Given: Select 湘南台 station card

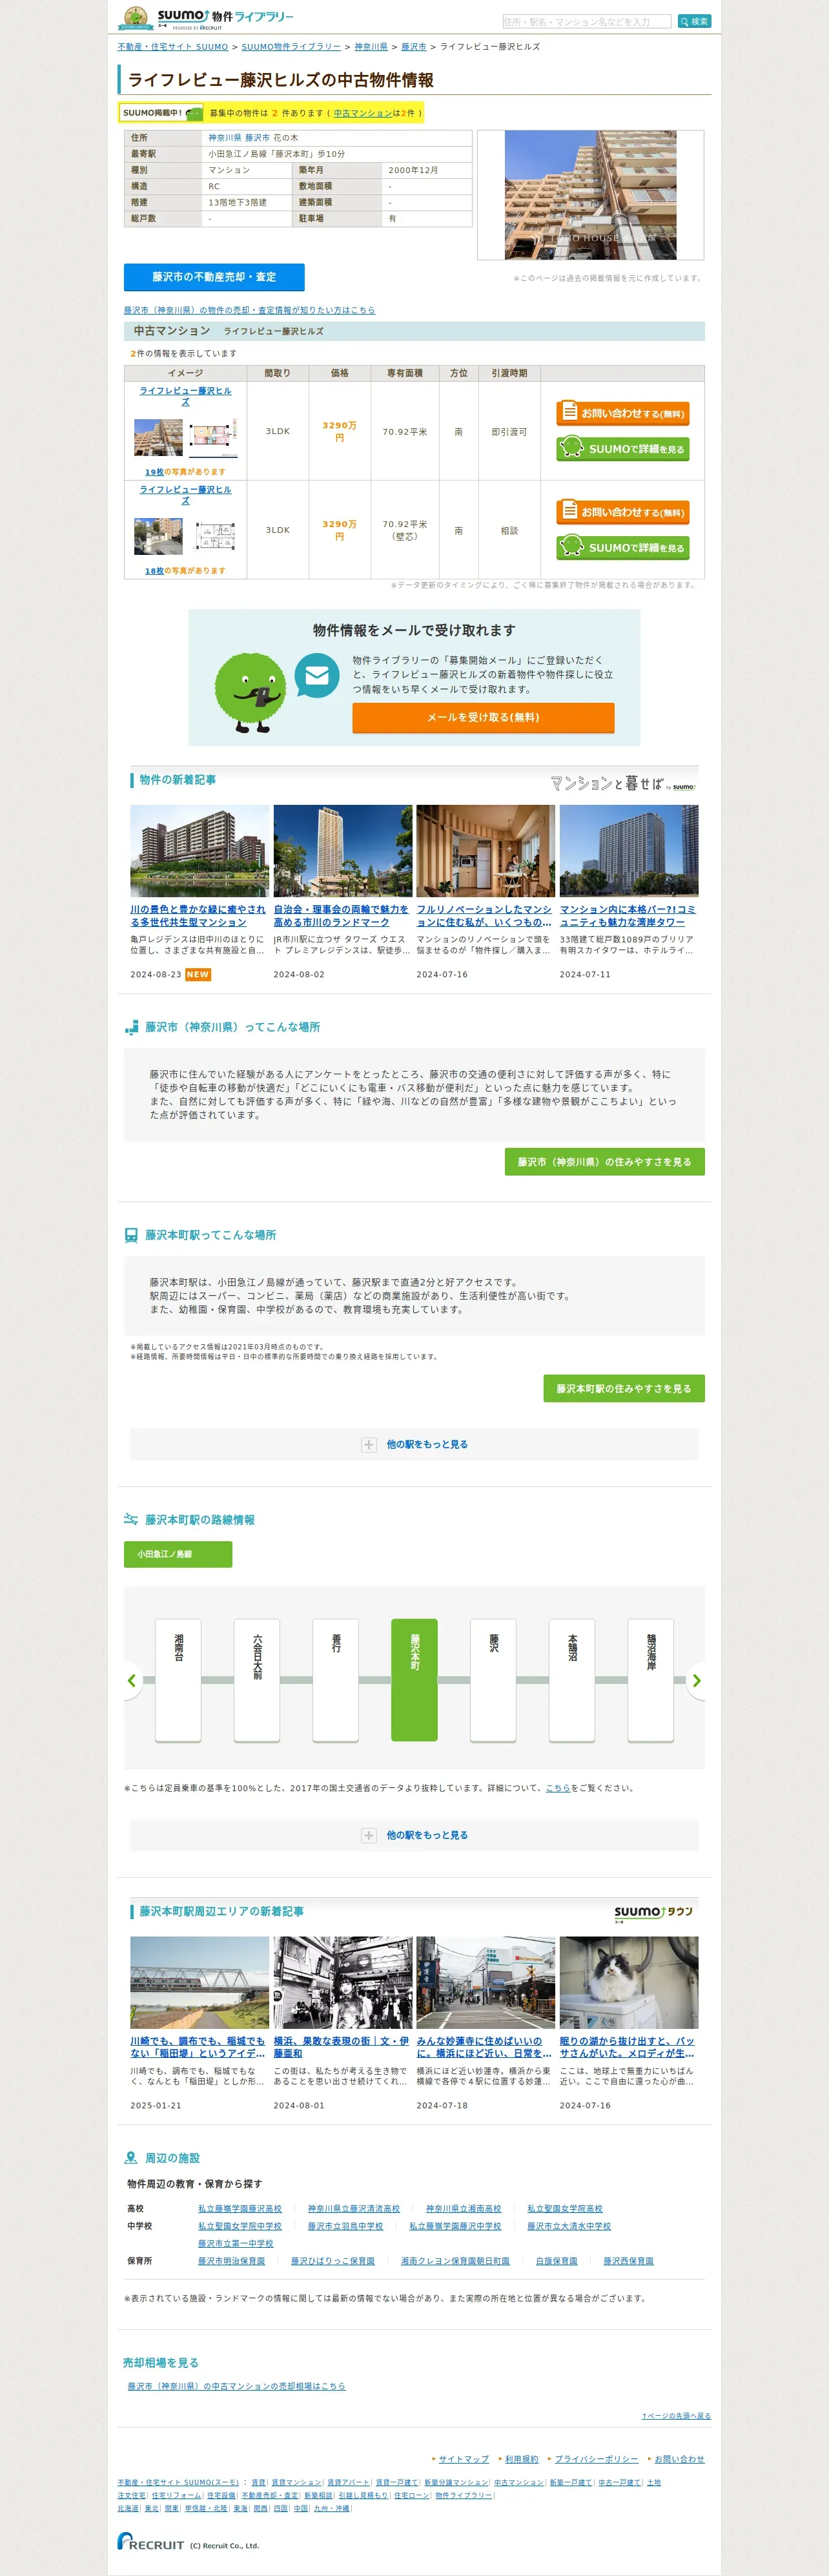Looking at the screenshot, I should [178, 1680].
